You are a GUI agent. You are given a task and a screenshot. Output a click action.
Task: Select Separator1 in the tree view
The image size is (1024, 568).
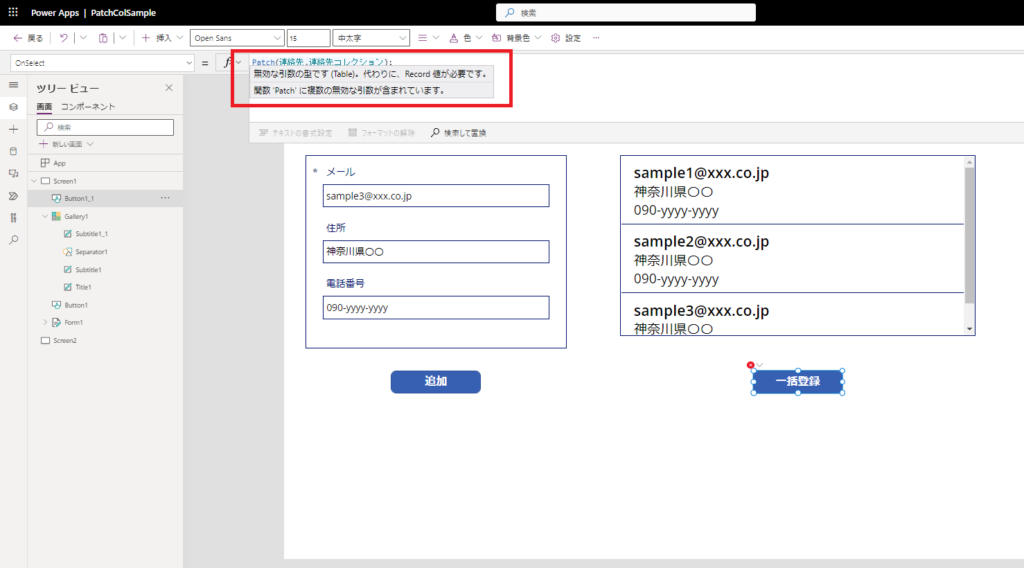point(91,251)
